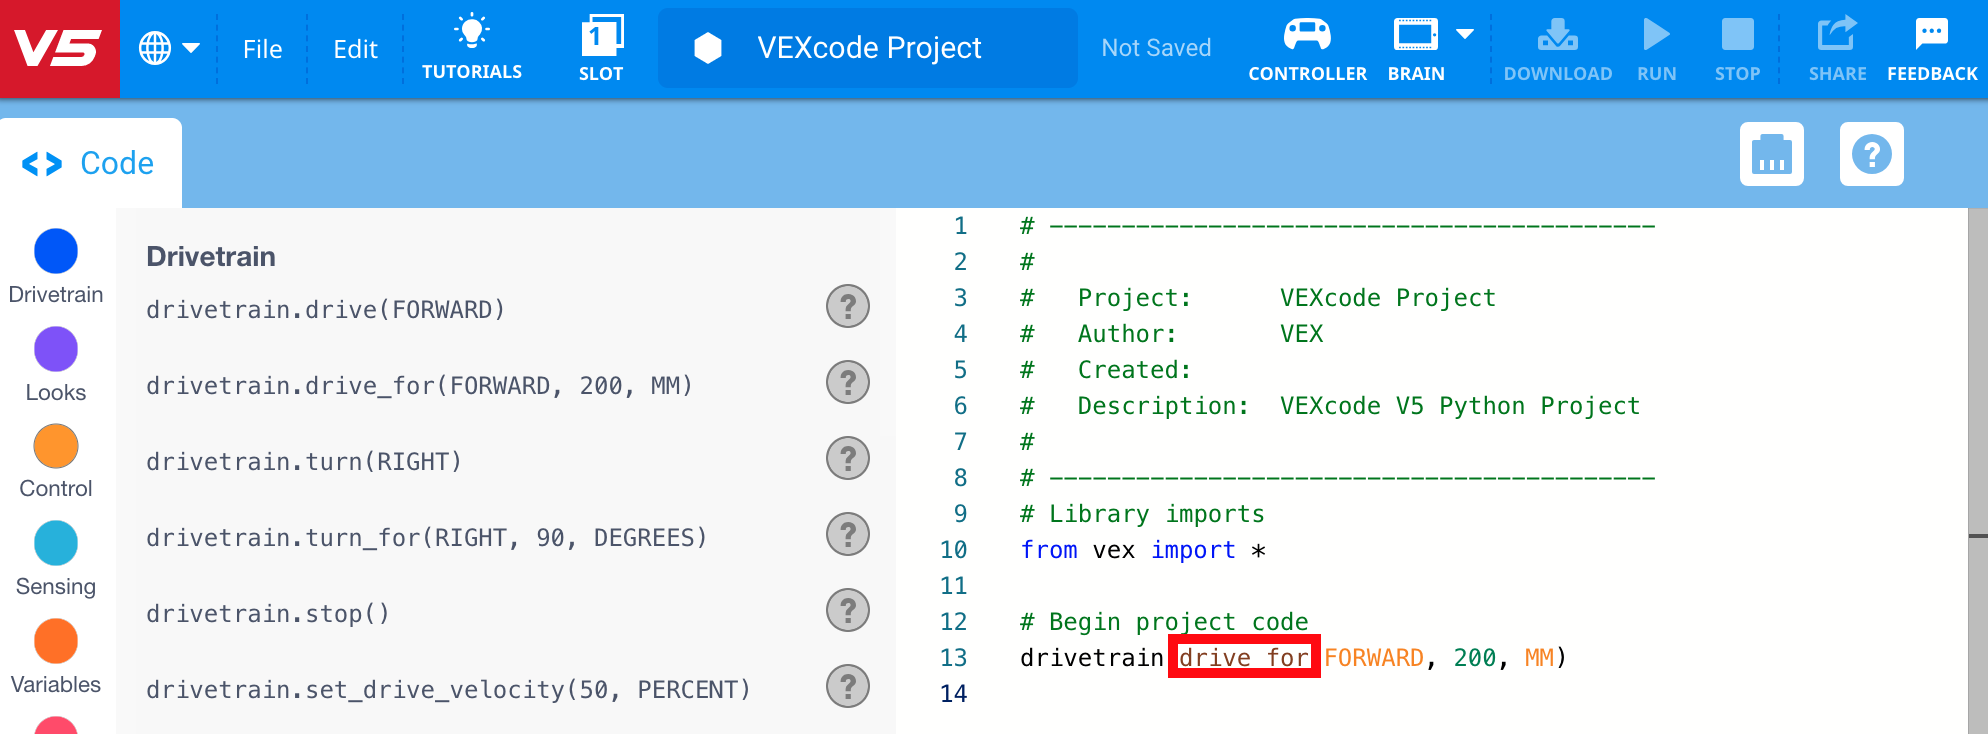Select the Code tab
Screen dimensions: 1988x734
(90, 163)
